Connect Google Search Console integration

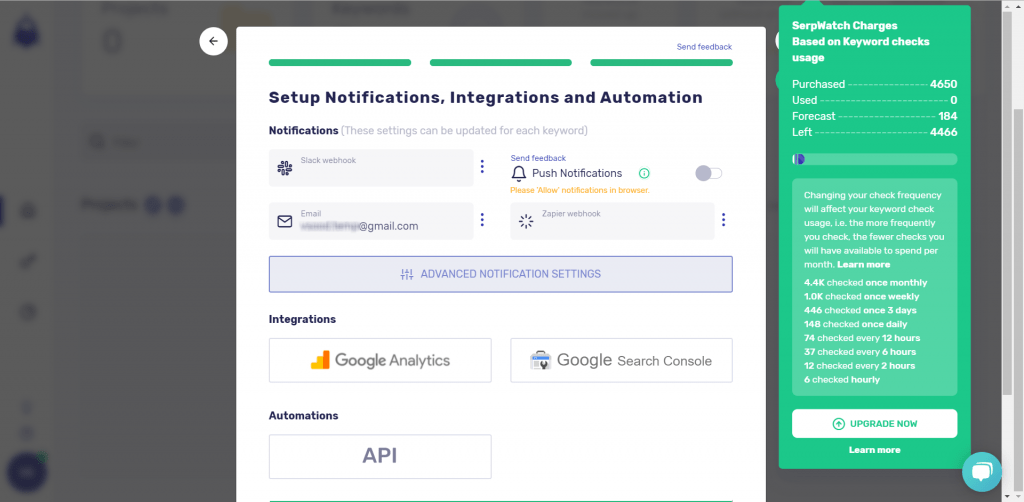pos(621,360)
